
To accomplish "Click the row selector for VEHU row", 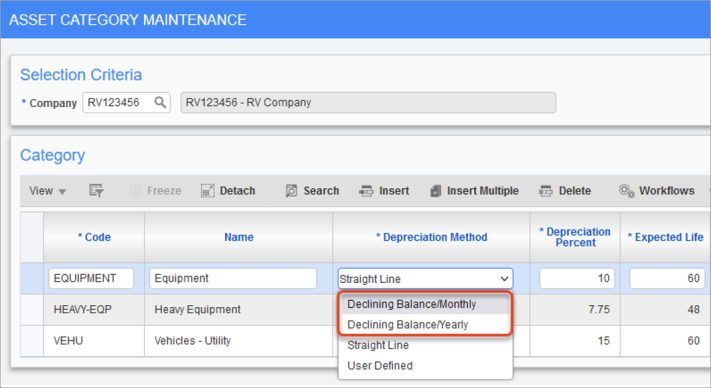I will point(32,341).
